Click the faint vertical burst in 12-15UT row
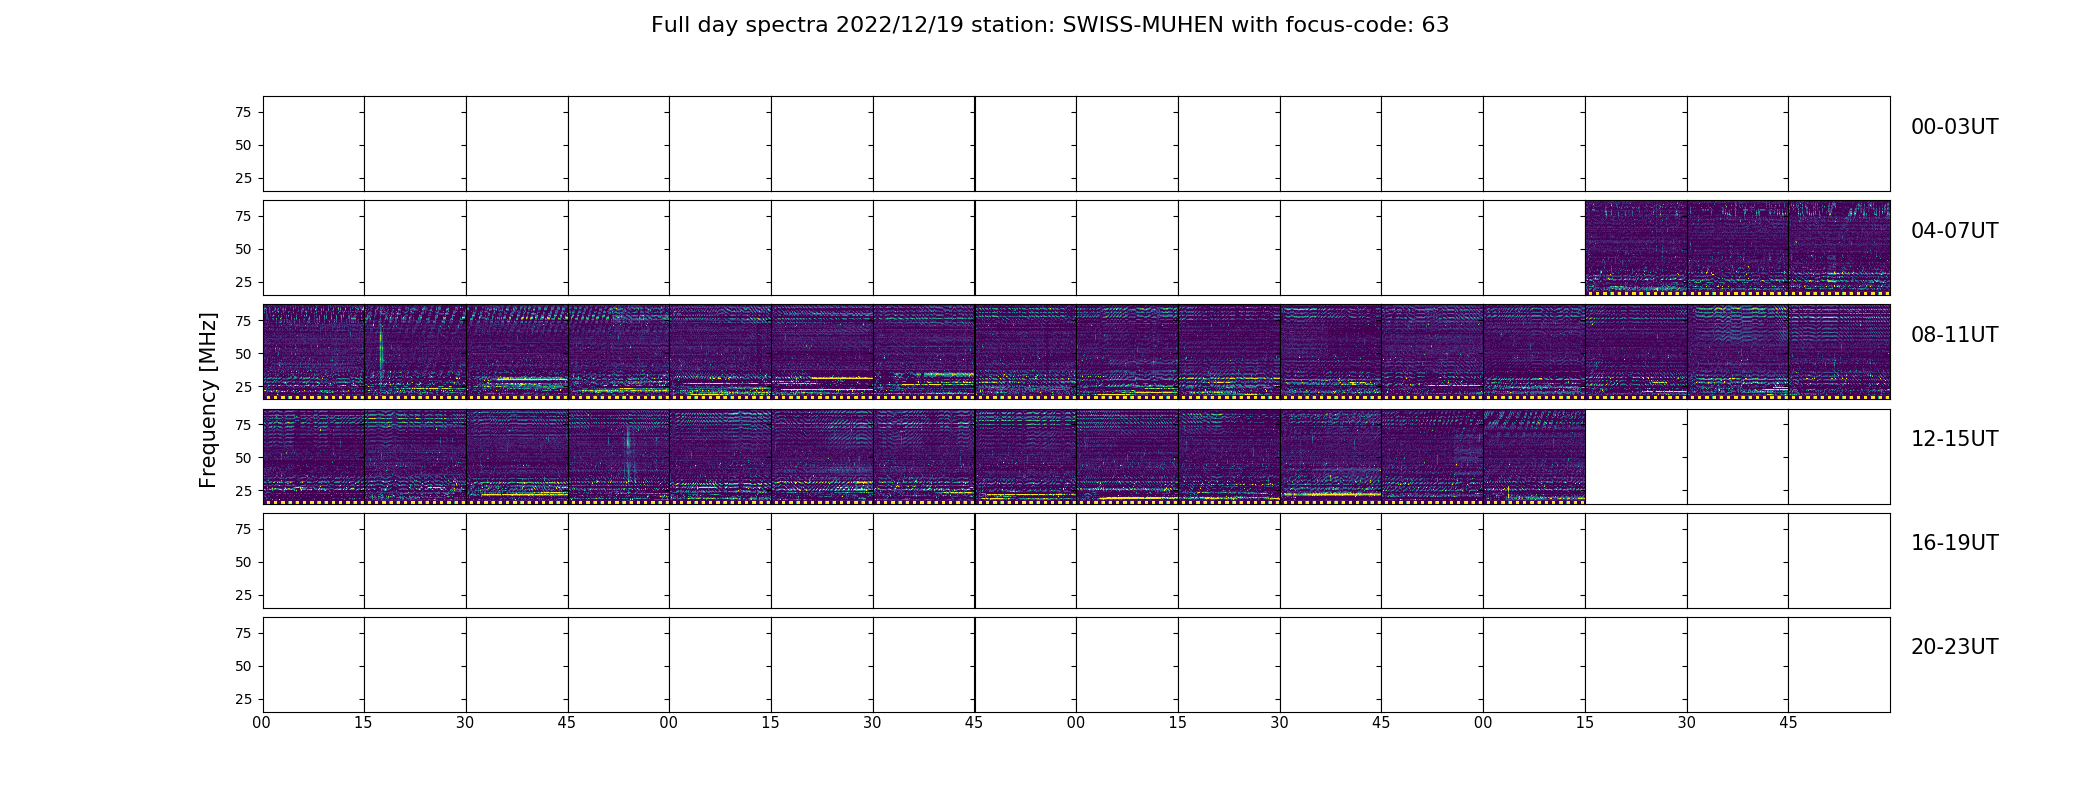 point(628,452)
